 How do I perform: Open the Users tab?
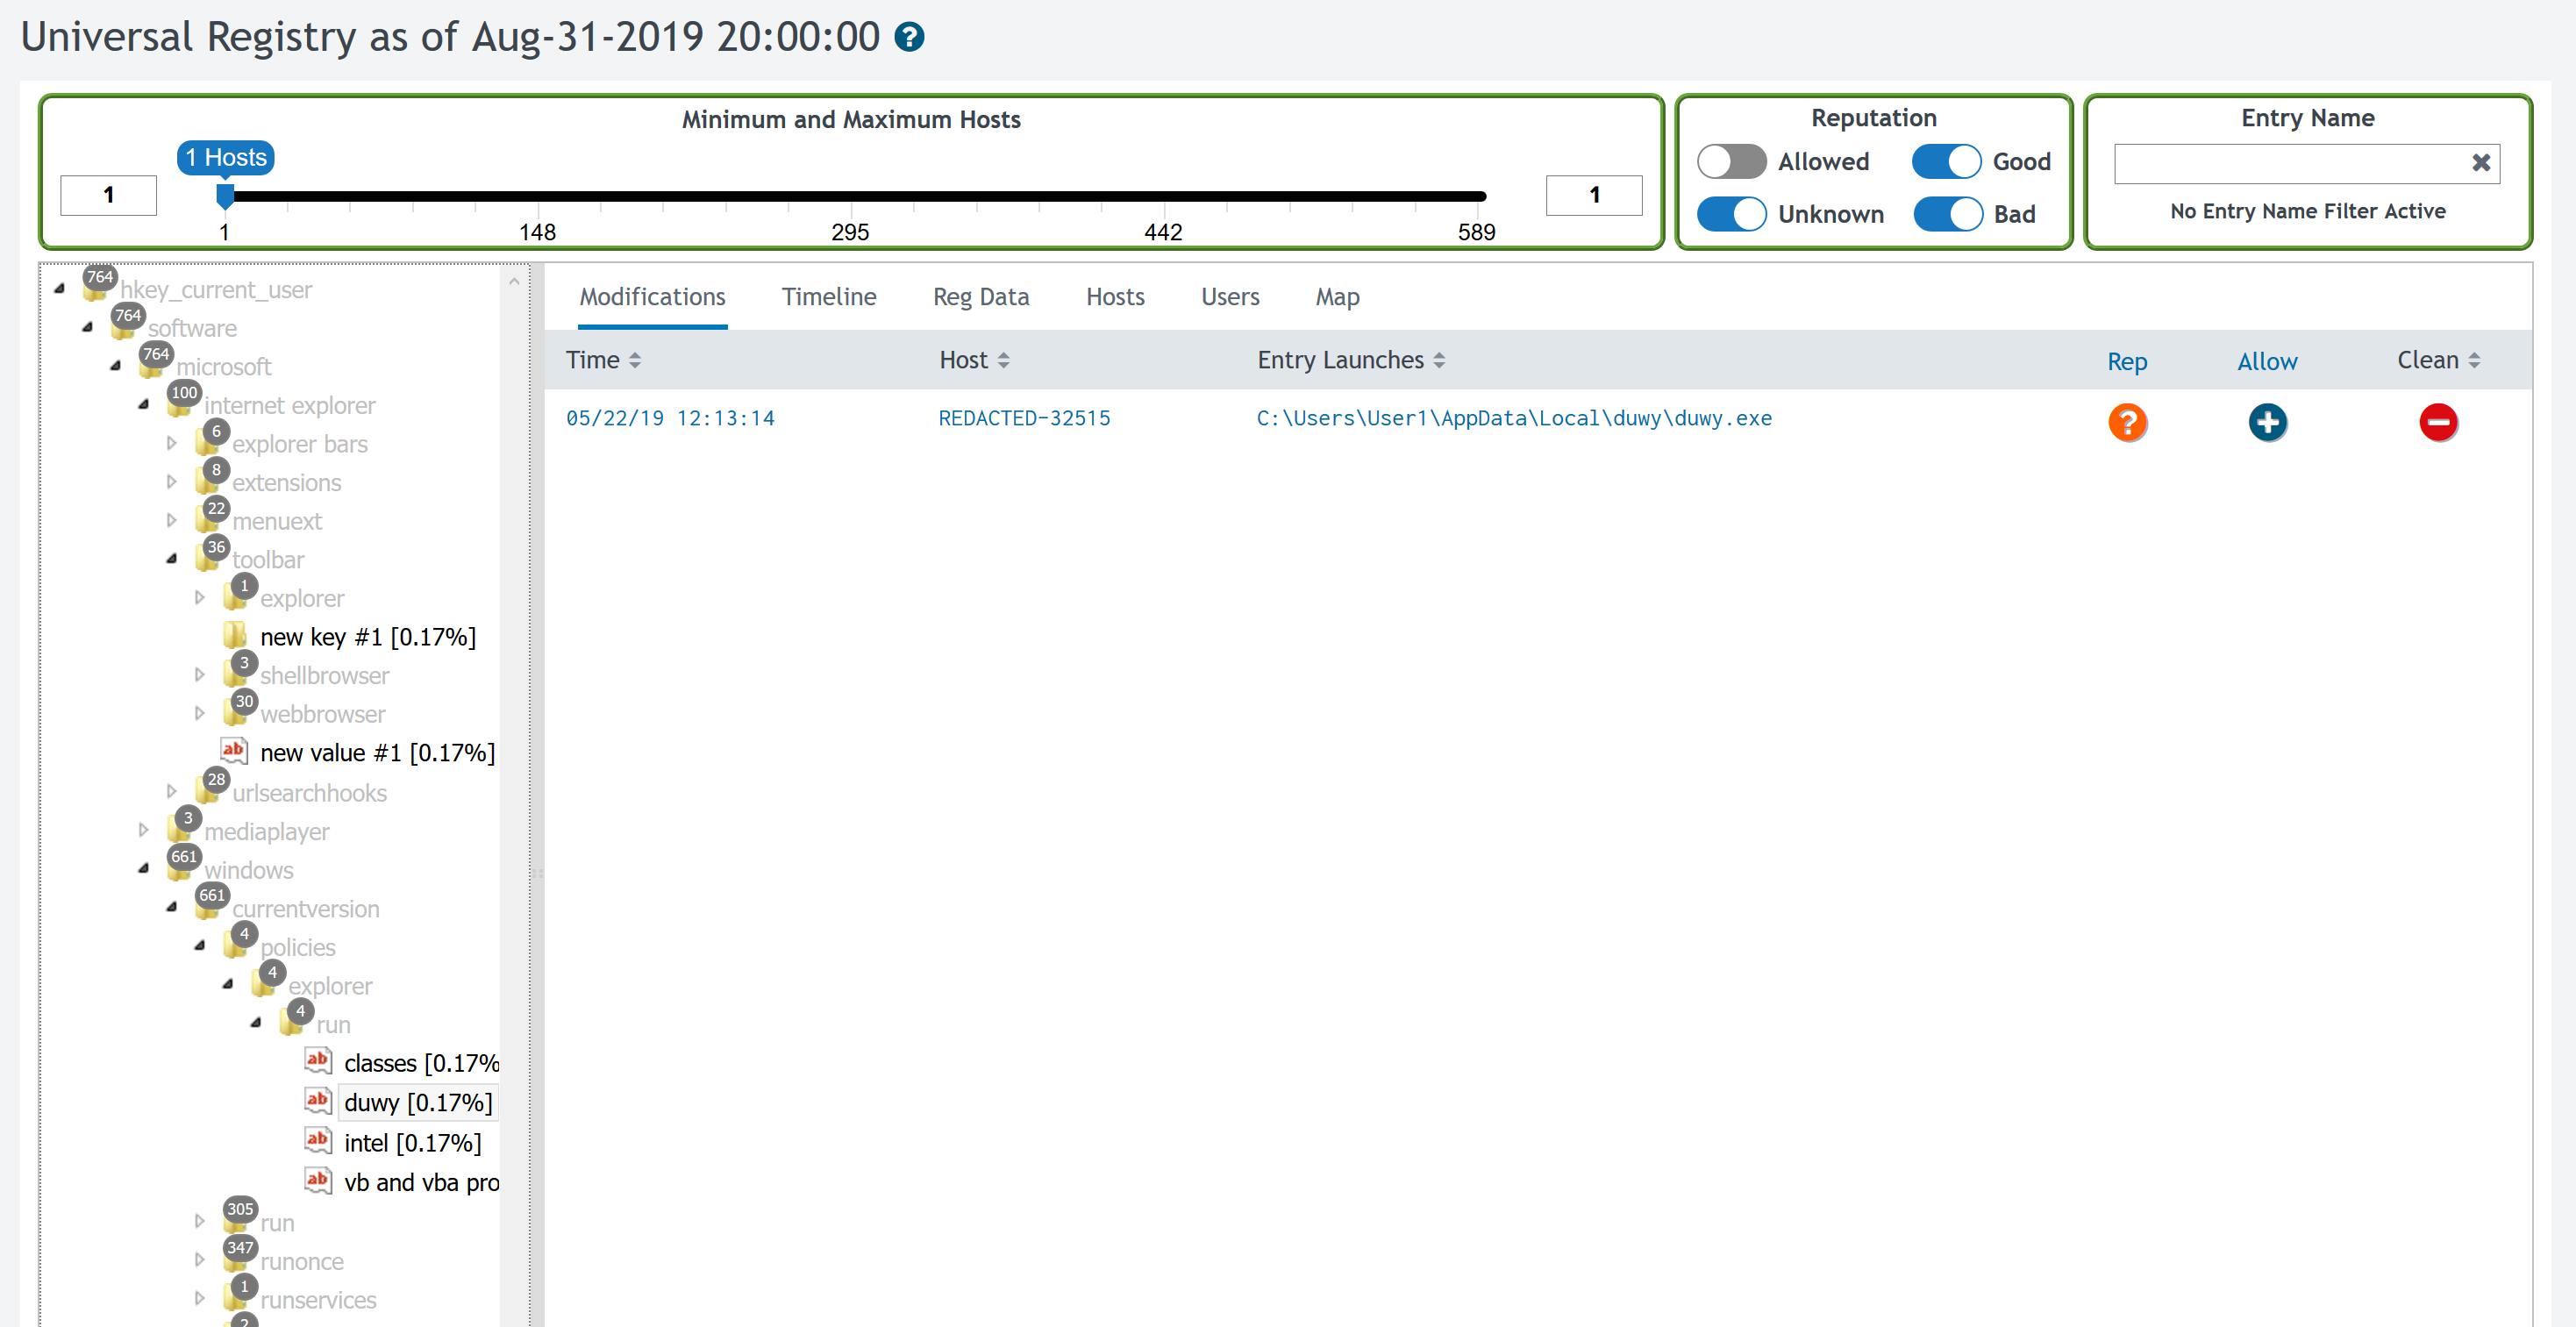[1230, 297]
